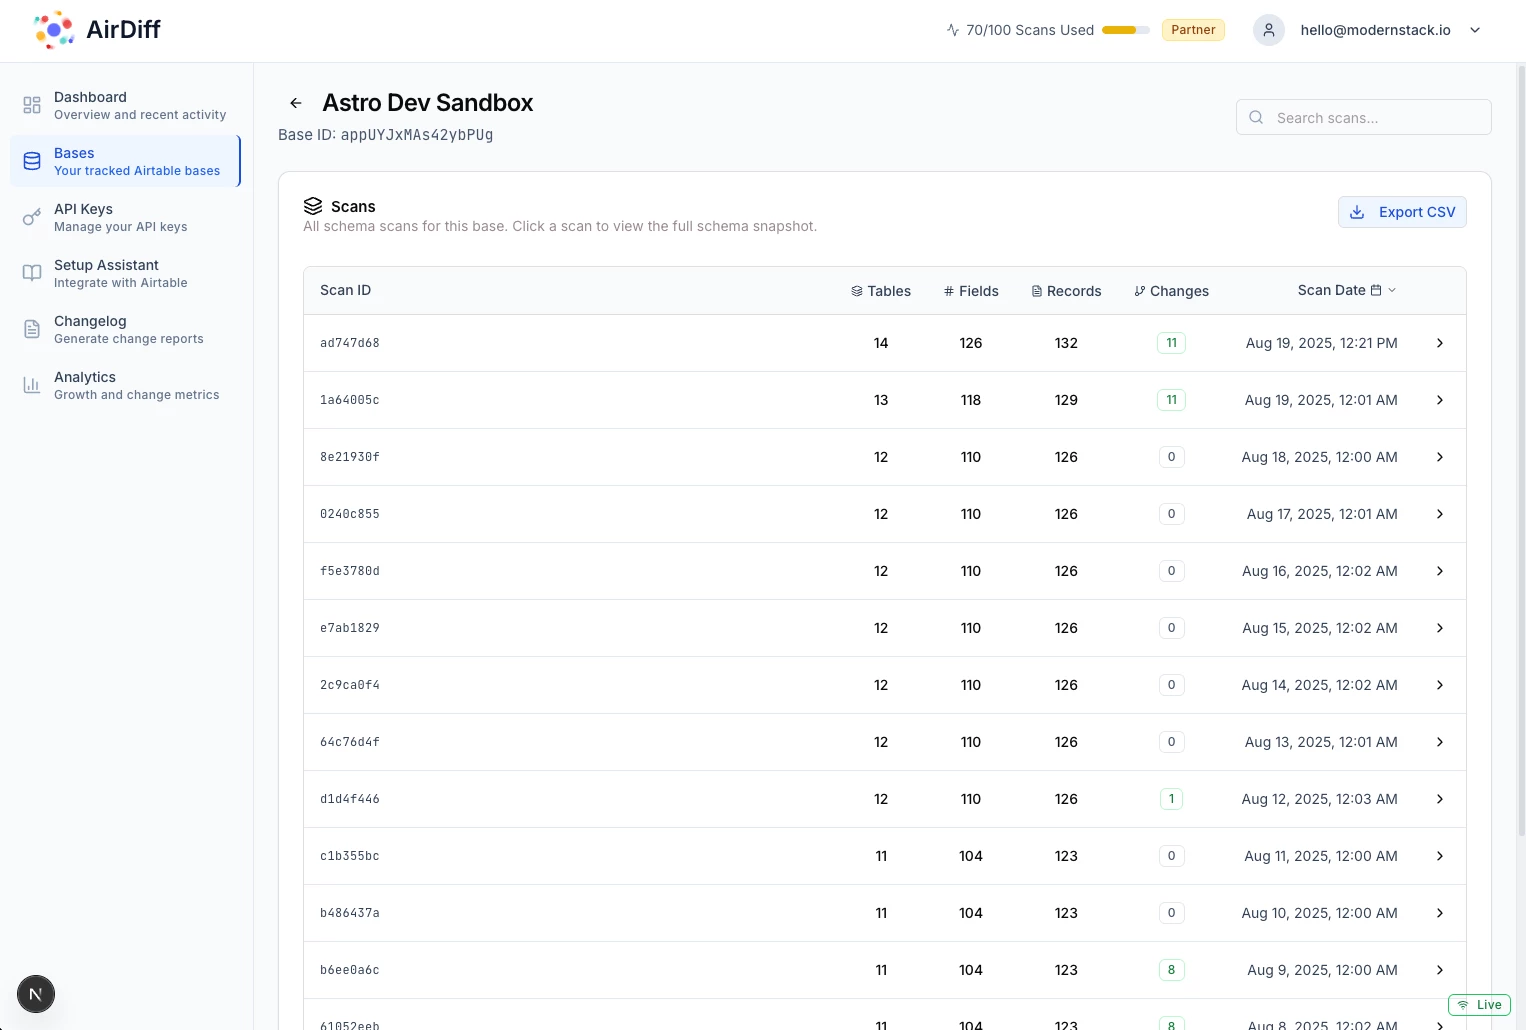Click scan ID b486437a

[x=350, y=913]
